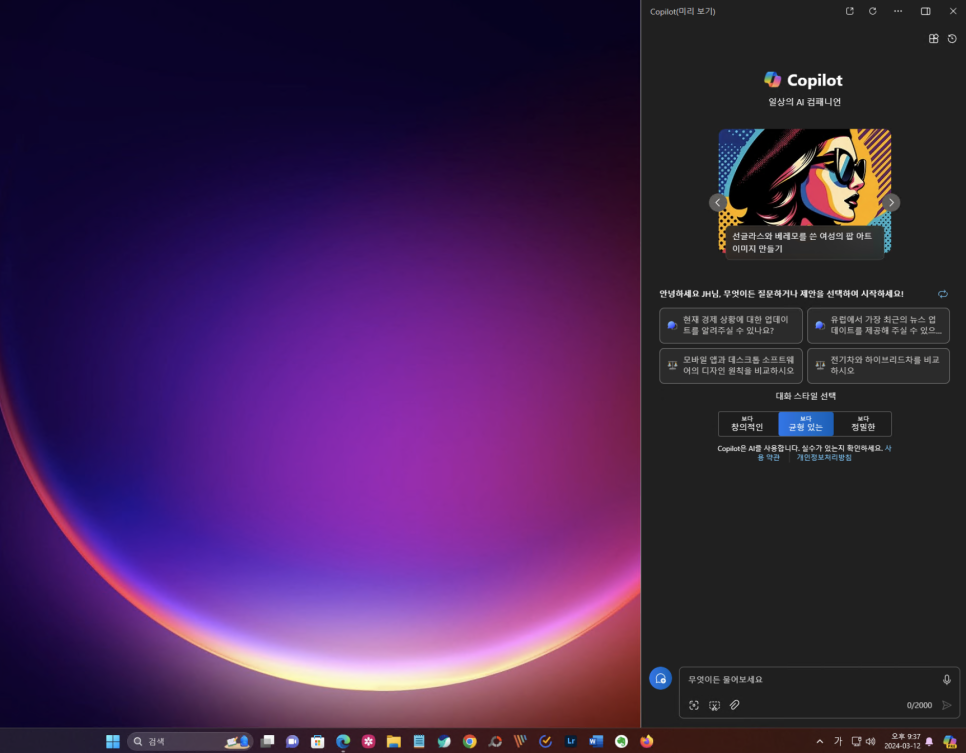Open Notepad from taskbar
The height and width of the screenshot is (753, 966).
pyautogui.click(x=419, y=741)
